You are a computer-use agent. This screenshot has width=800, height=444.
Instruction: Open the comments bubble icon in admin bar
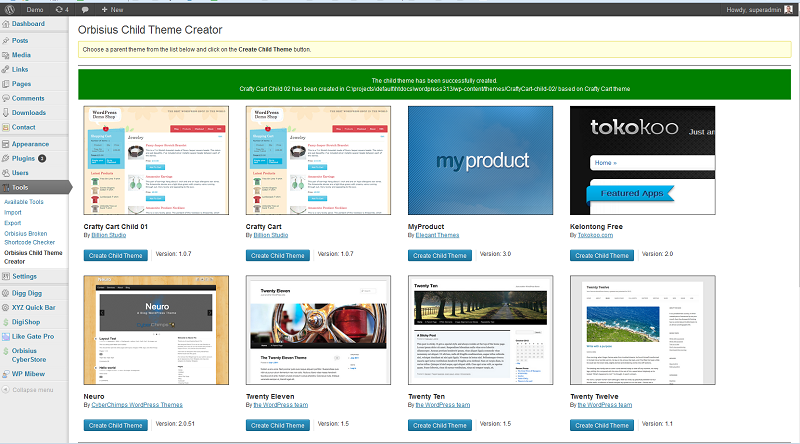click(85, 9)
